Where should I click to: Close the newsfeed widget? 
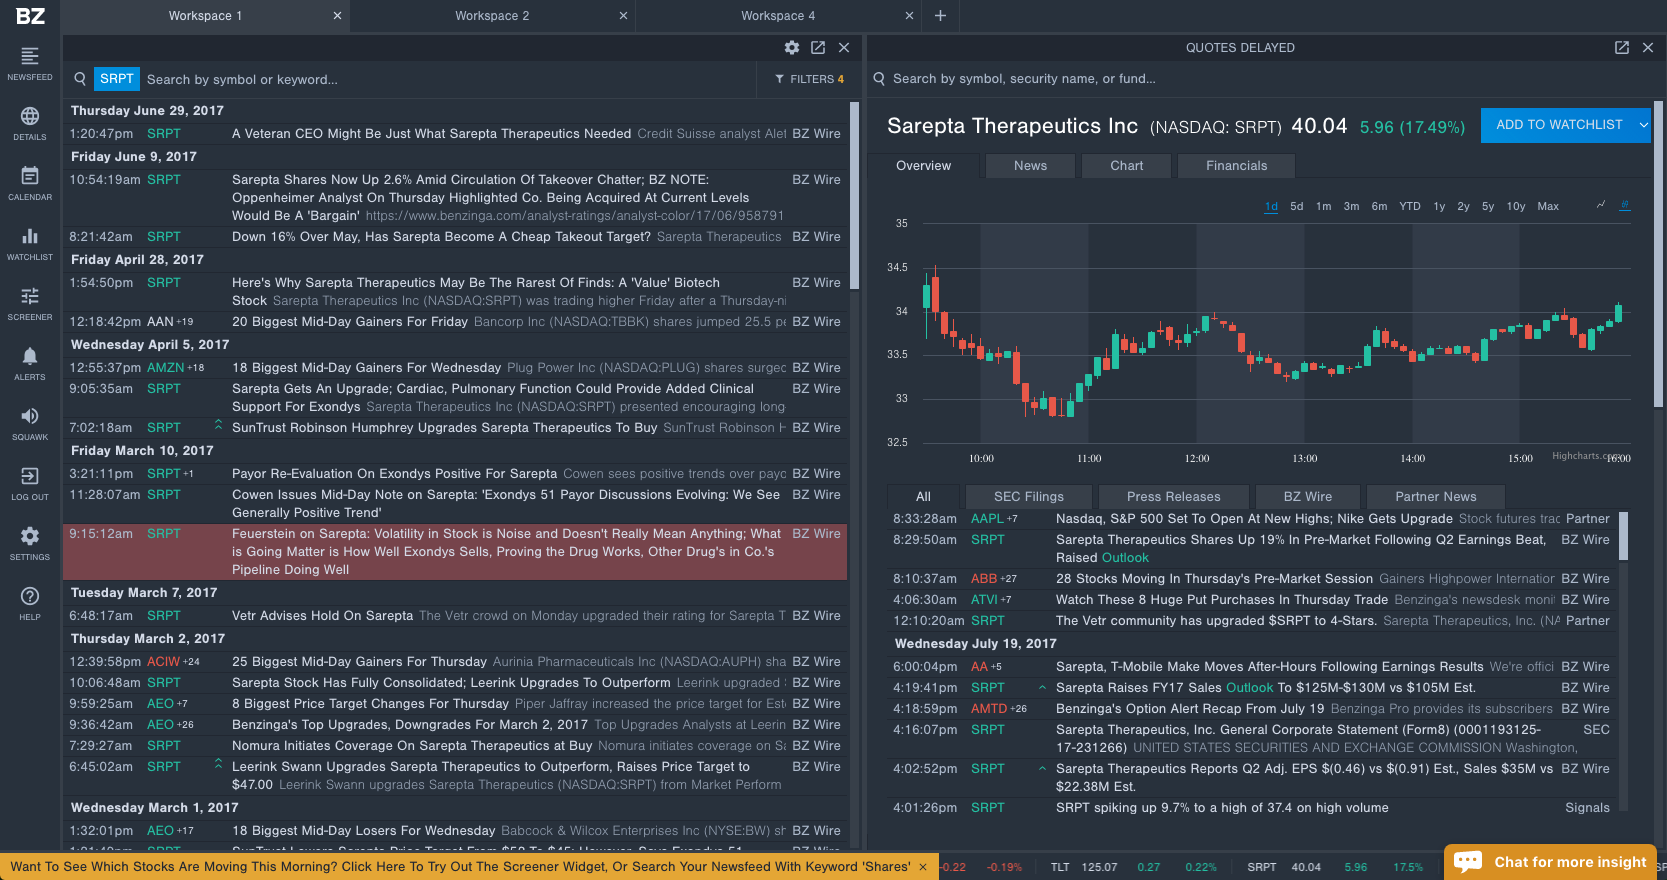click(844, 48)
